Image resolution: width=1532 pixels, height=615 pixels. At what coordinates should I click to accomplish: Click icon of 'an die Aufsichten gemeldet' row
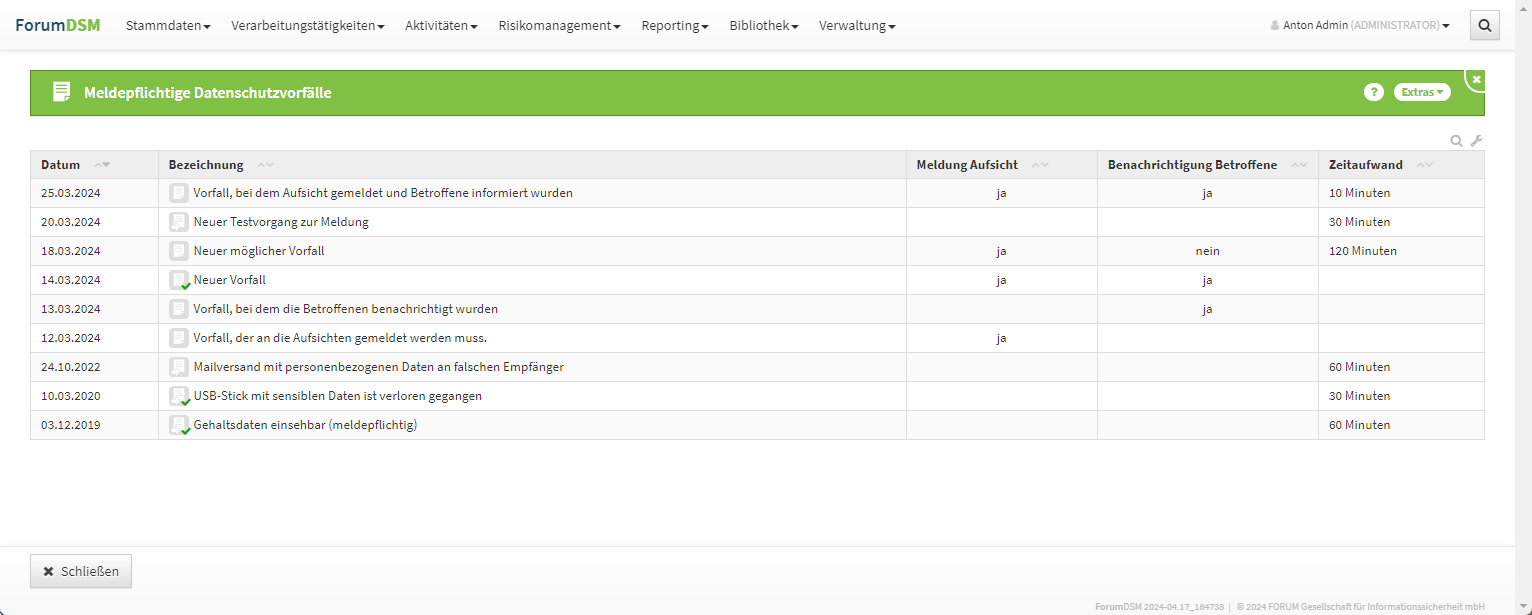click(178, 338)
